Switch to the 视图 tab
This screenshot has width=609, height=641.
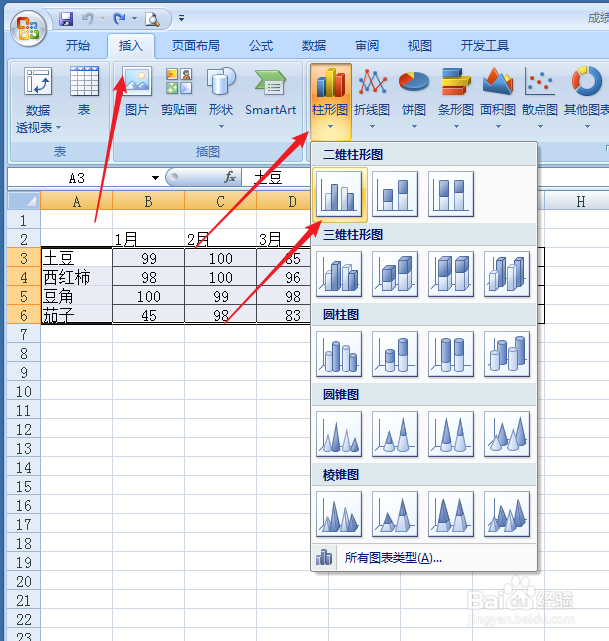click(x=419, y=45)
